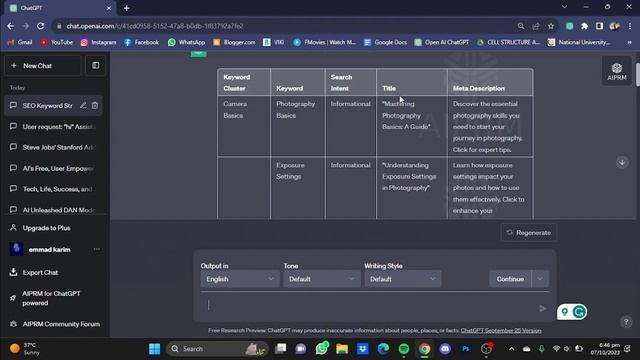
Task: Click the browser zoom magnifier icon
Action: pyautogui.click(x=521, y=26)
